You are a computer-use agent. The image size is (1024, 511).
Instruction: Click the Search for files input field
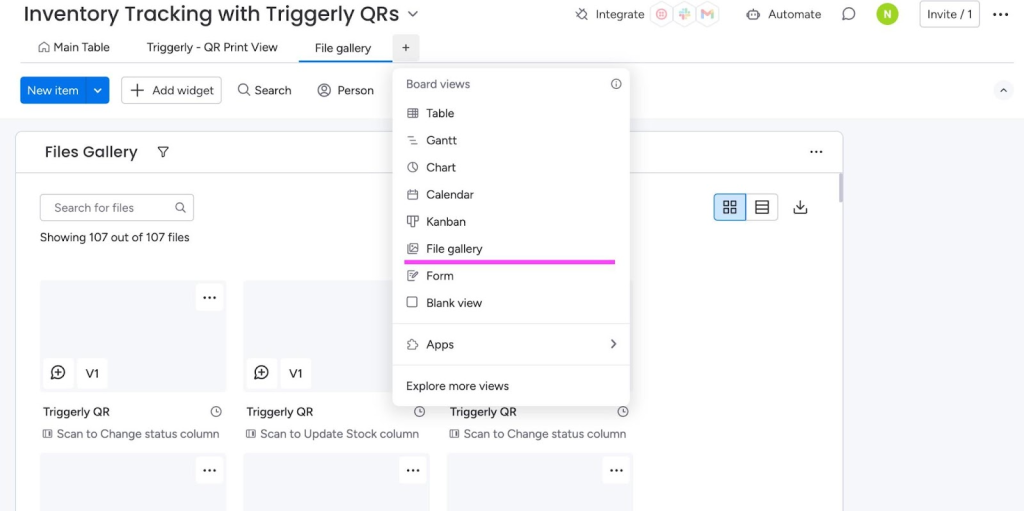tap(110, 208)
